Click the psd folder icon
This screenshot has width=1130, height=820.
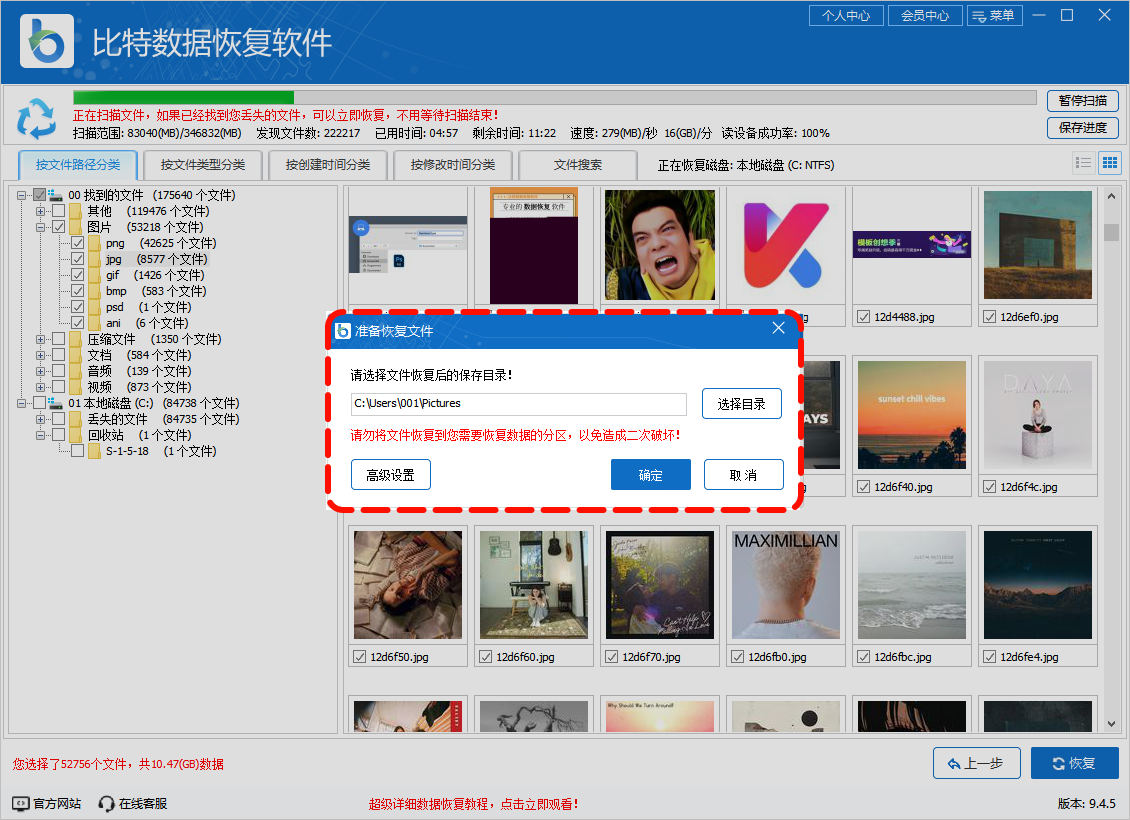click(x=94, y=307)
